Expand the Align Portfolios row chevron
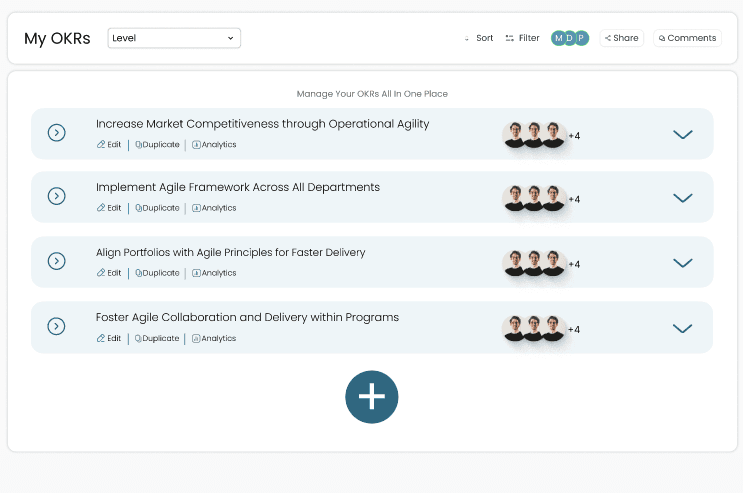Screen dimensions: 743x493 pyautogui.click(x=683, y=263)
